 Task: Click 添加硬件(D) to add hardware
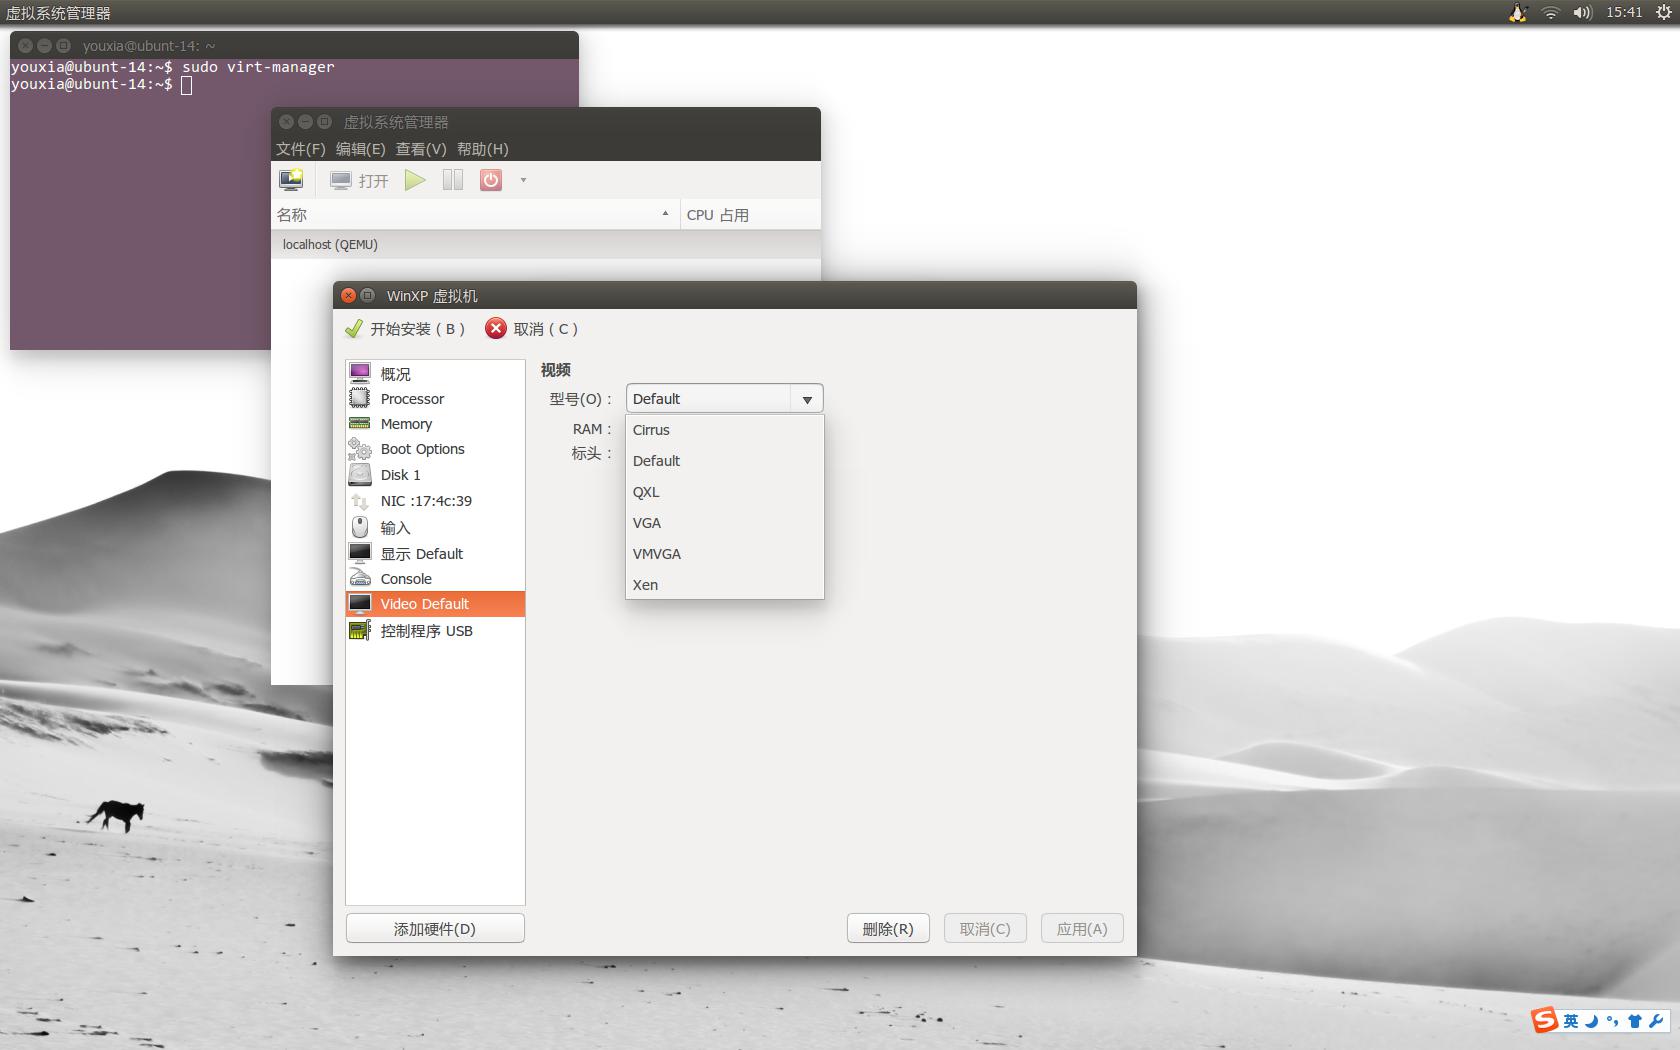[x=434, y=928]
